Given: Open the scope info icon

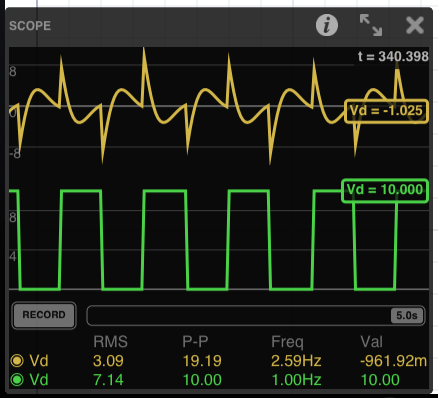Looking at the screenshot, I should [327, 25].
